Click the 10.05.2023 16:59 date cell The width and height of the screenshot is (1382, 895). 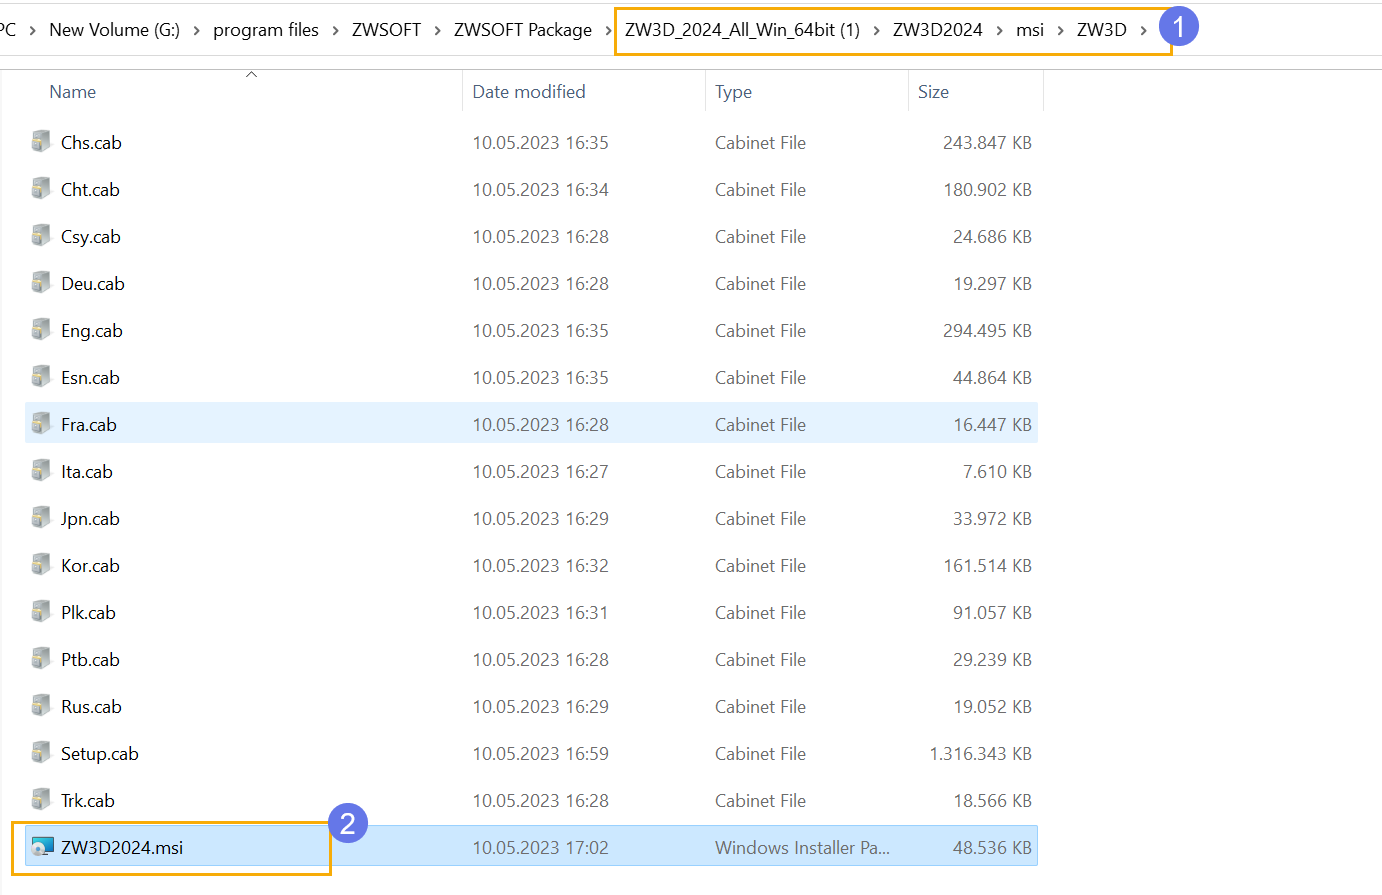[x=540, y=753]
